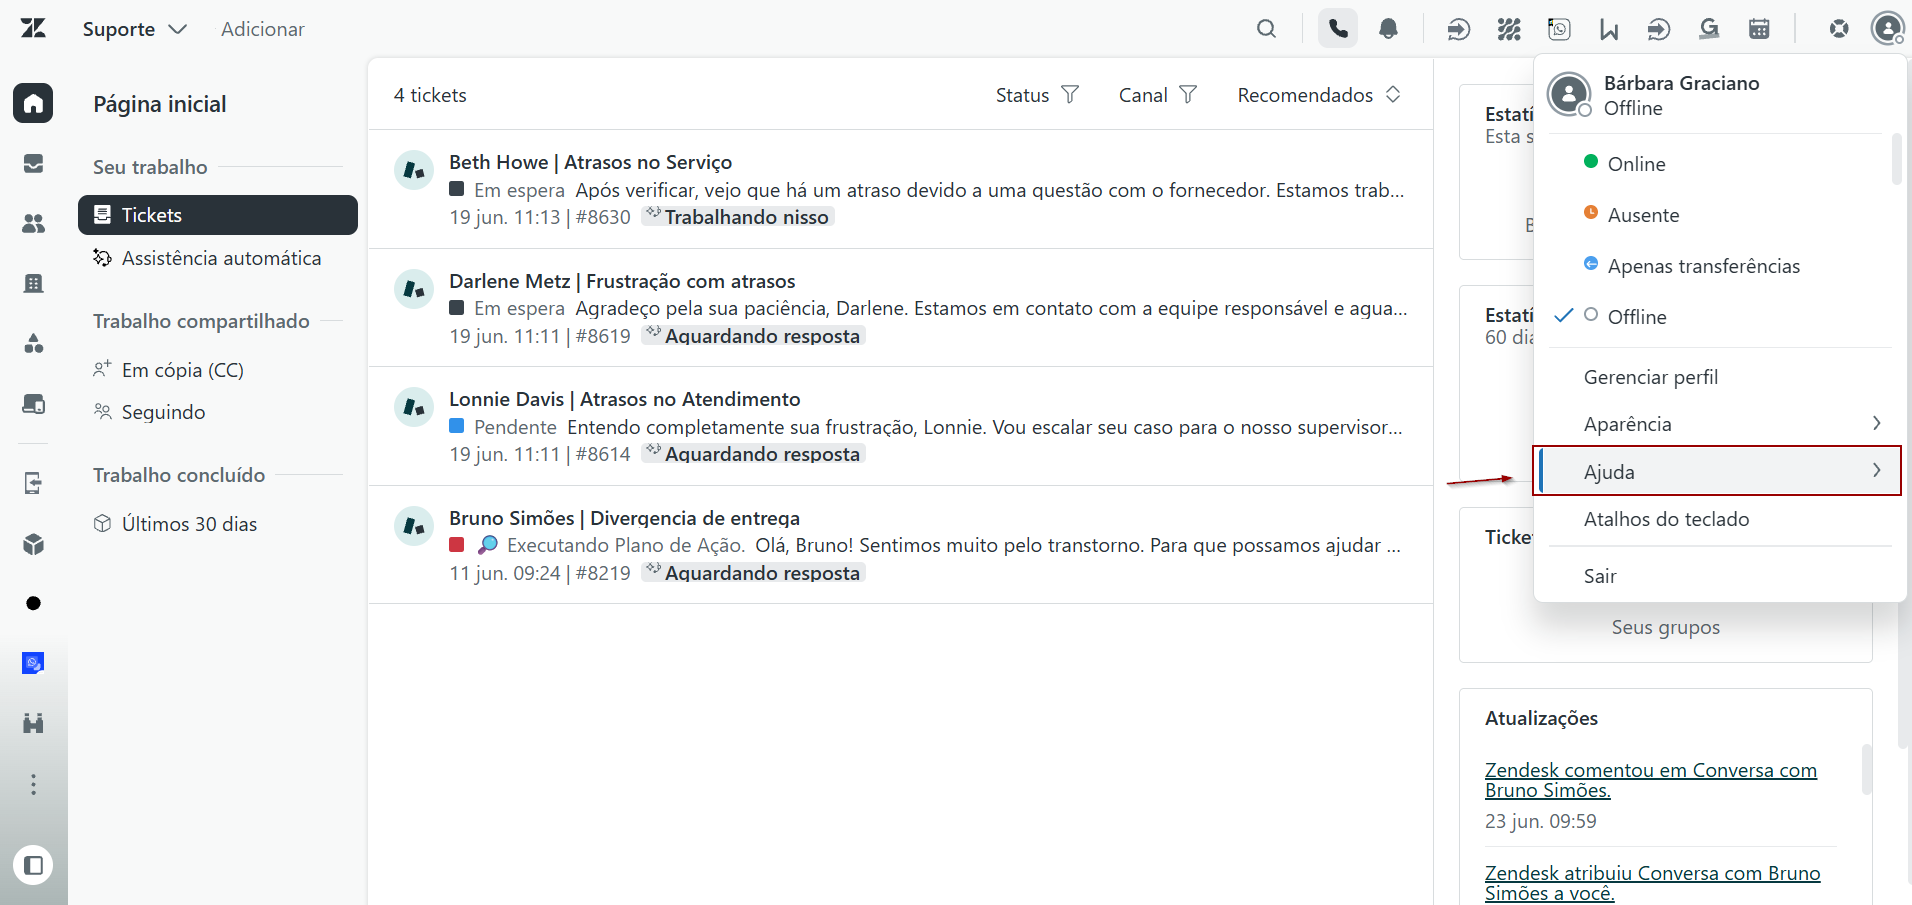Click Sair to log out
1912x905 pixels.
1600,576
